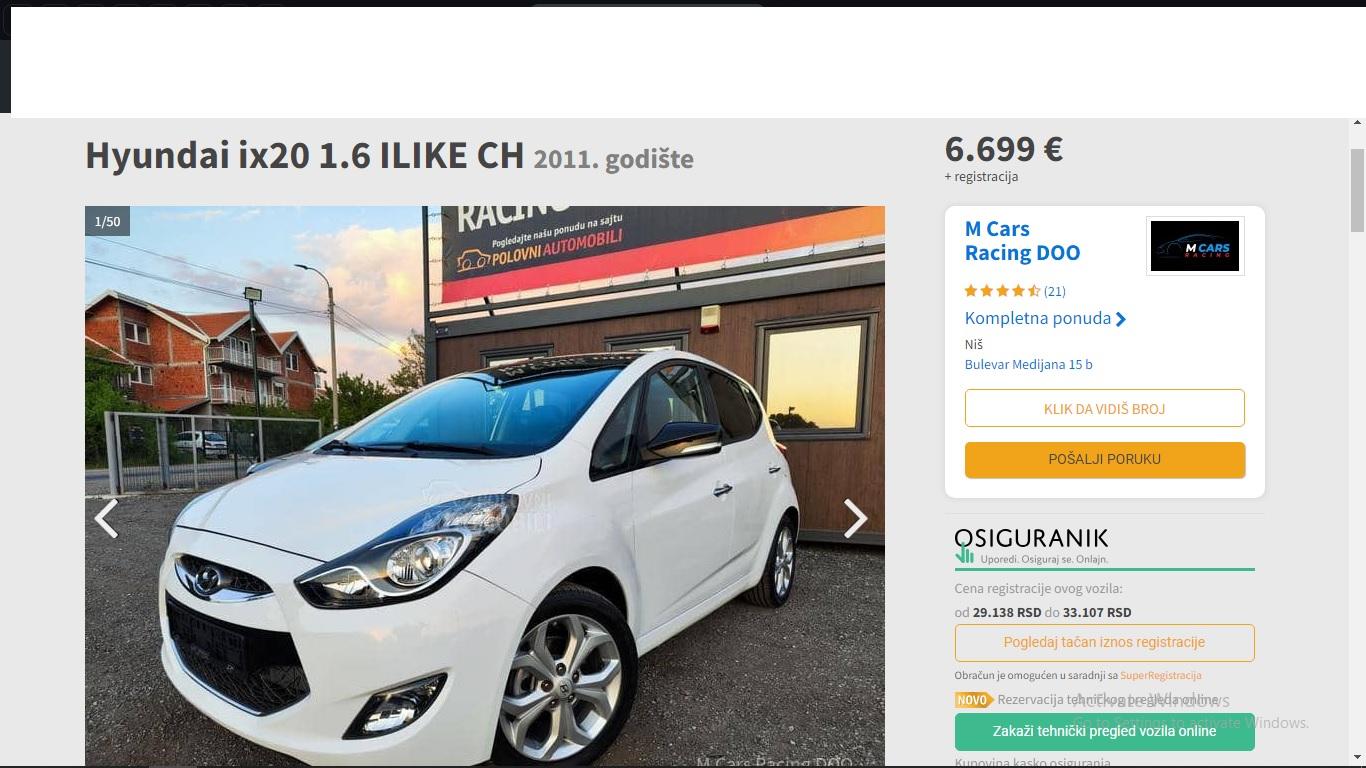Open the main white Hyundai photo
The height and width of the screenshot is (768, 1366).
coord(485,486)
